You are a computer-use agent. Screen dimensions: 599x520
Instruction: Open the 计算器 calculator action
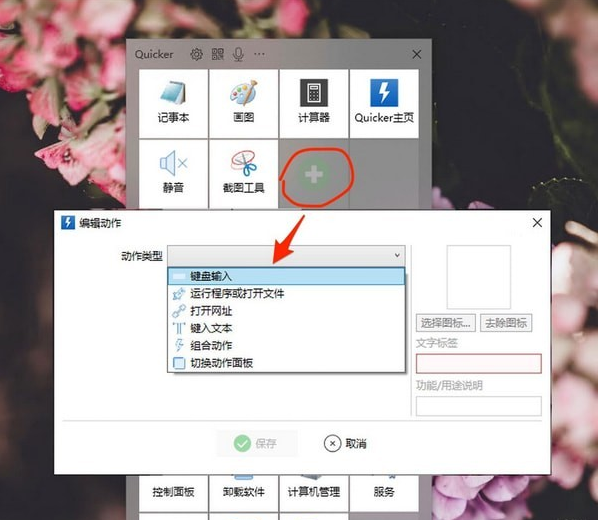314,104
